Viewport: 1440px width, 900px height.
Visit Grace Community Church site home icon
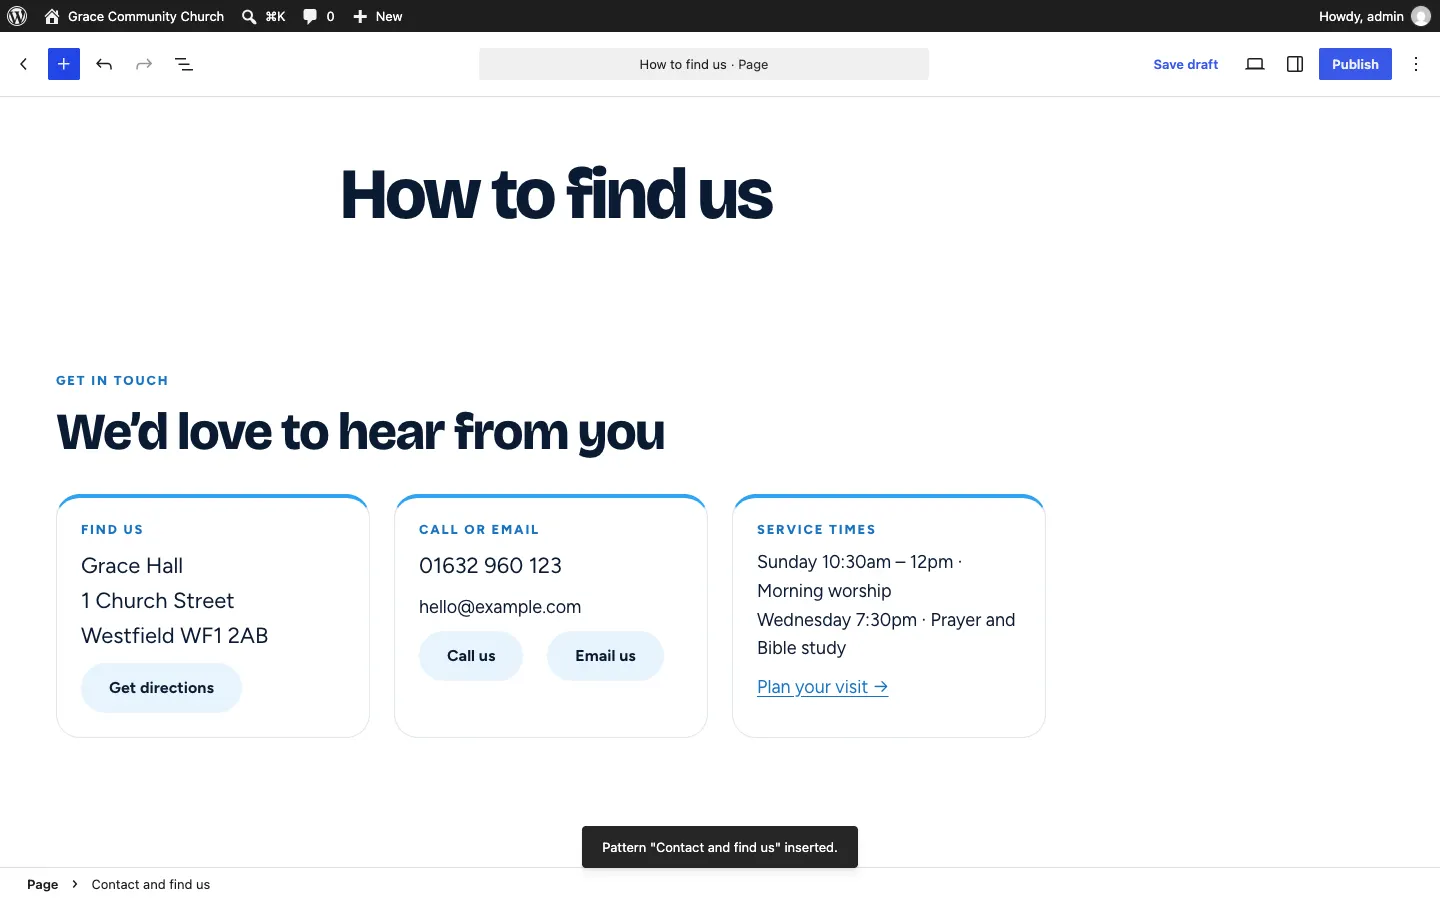52,16
